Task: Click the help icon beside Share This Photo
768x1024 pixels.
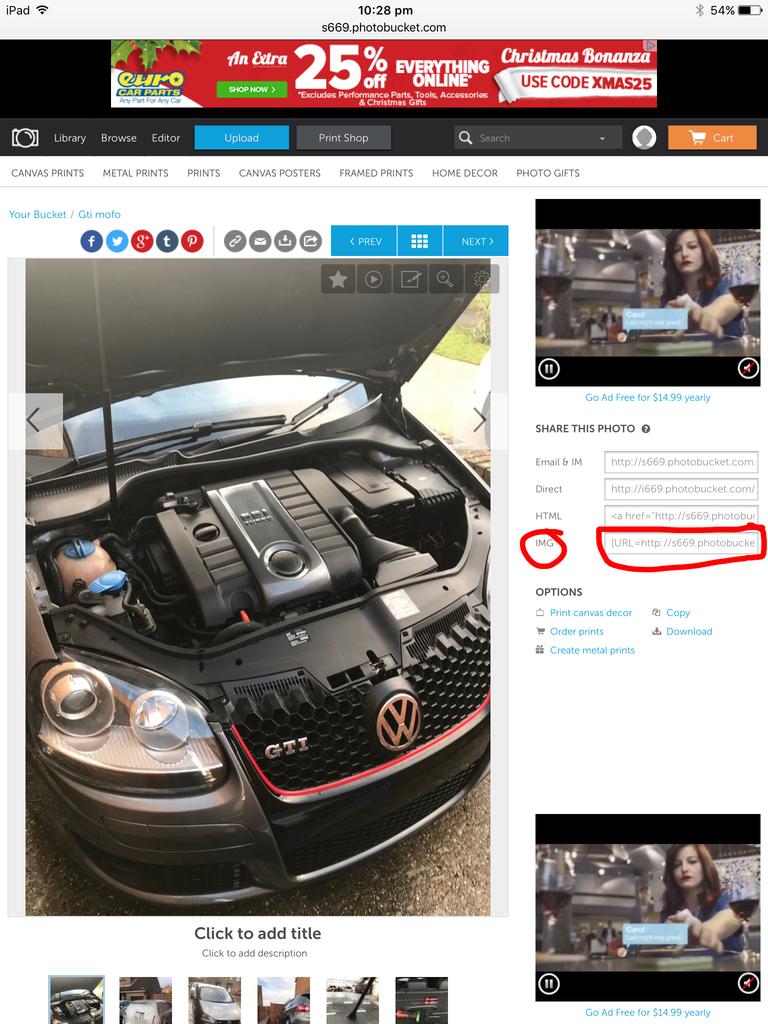Action: (x=645, y=429)
